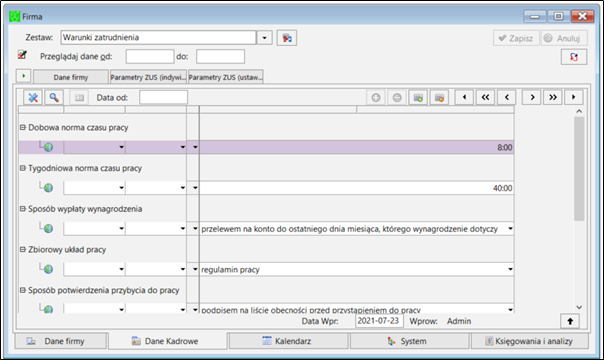Open the Zestaw dropdown arrow
This screenshot has width=604, height=360.
pos(264,38)
